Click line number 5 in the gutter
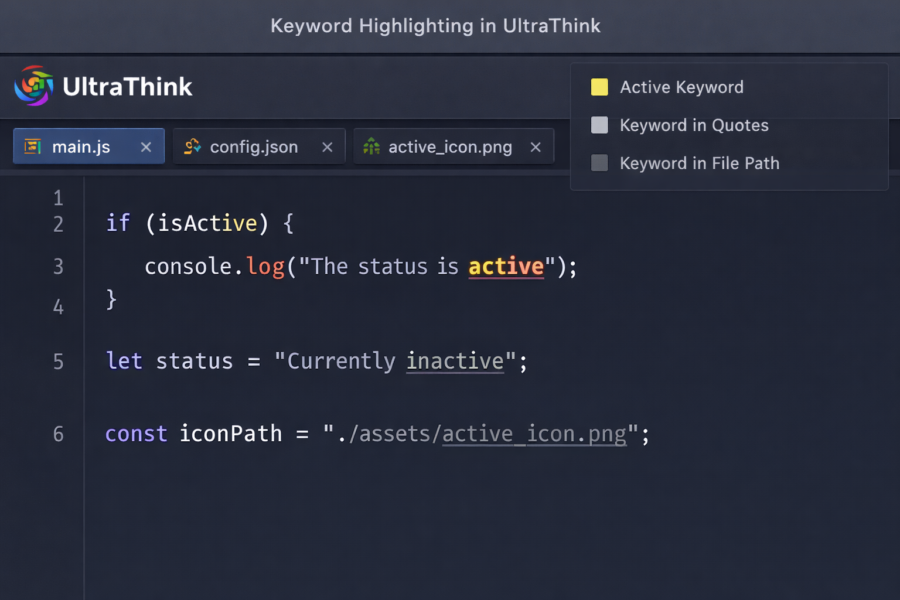Image resolution: width=900 pixels, height=600 pixels. coord(58,362)
